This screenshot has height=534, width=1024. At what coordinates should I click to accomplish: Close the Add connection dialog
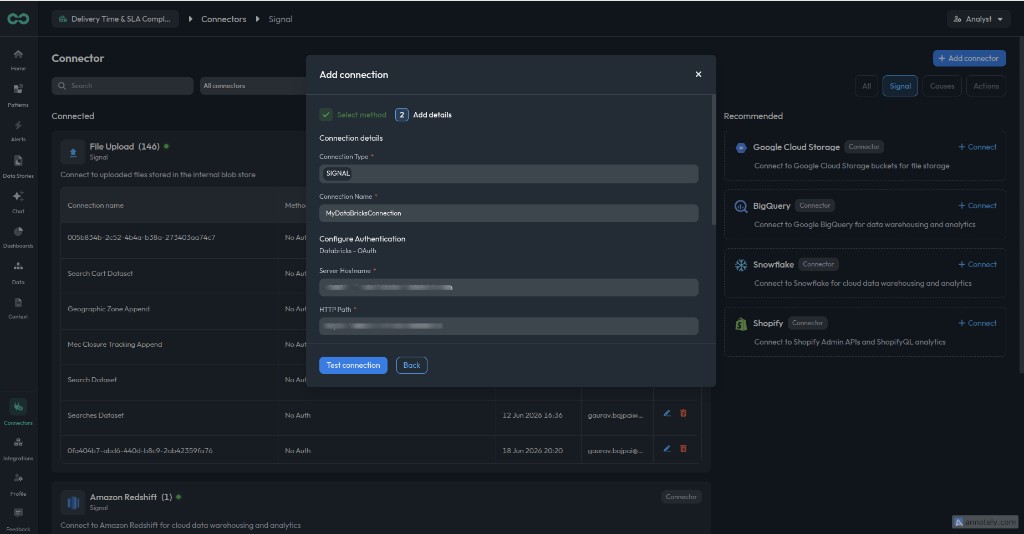[x=698, y=74]
